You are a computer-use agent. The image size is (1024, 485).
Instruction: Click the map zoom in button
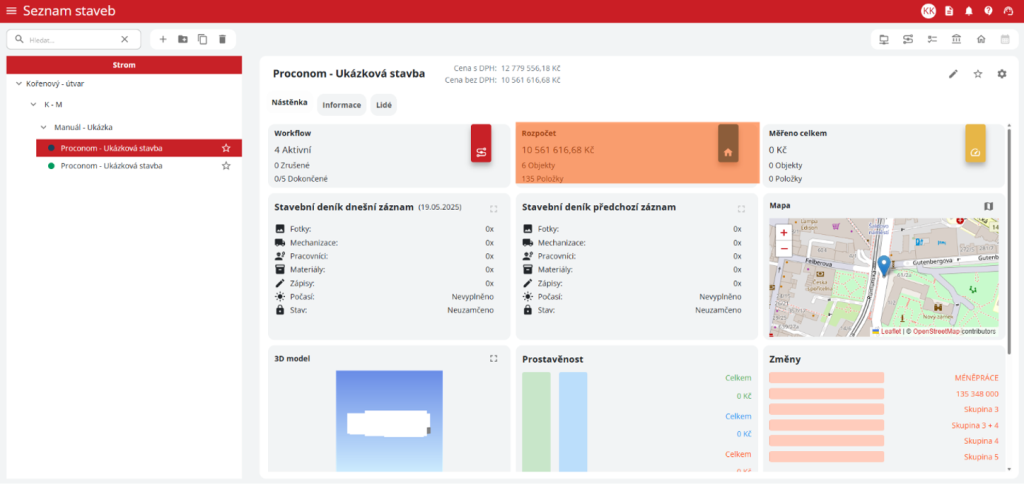[783, 232]
